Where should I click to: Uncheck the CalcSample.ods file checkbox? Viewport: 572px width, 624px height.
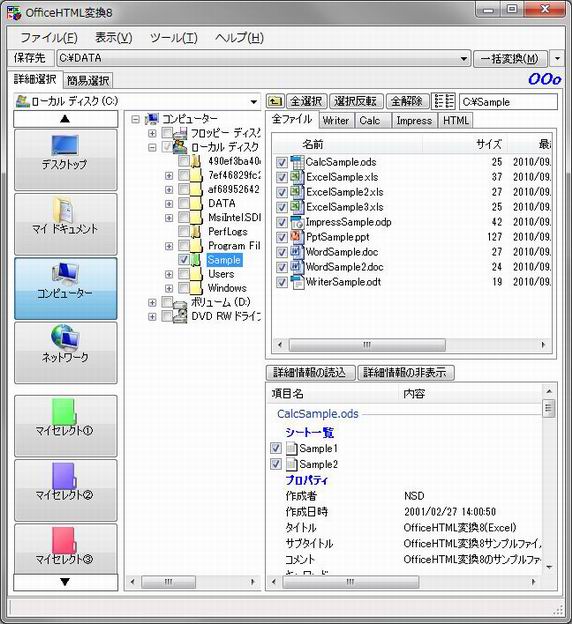point(281,162)
